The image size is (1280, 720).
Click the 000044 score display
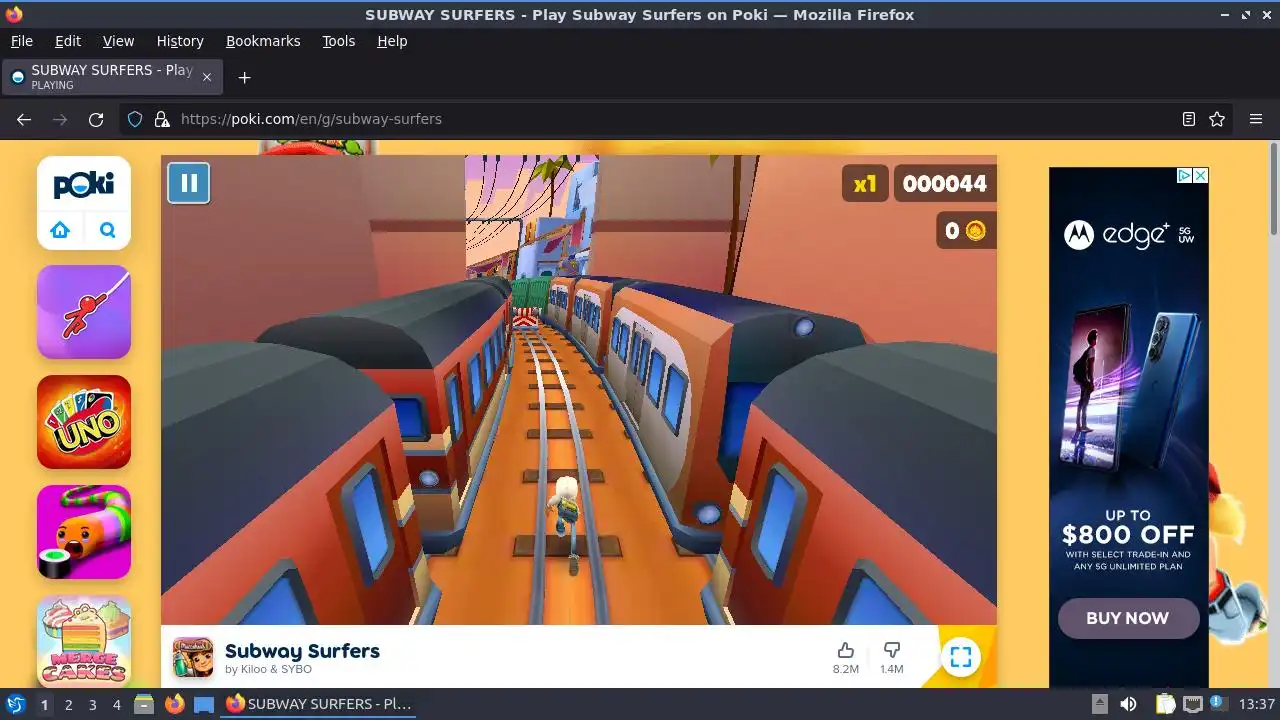pos(945,183)
